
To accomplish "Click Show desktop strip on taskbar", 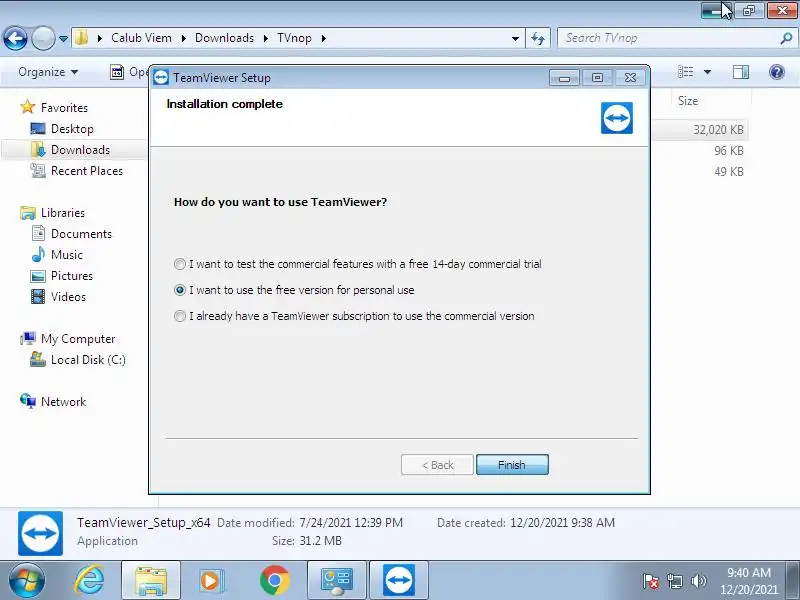I will point(793,580).
